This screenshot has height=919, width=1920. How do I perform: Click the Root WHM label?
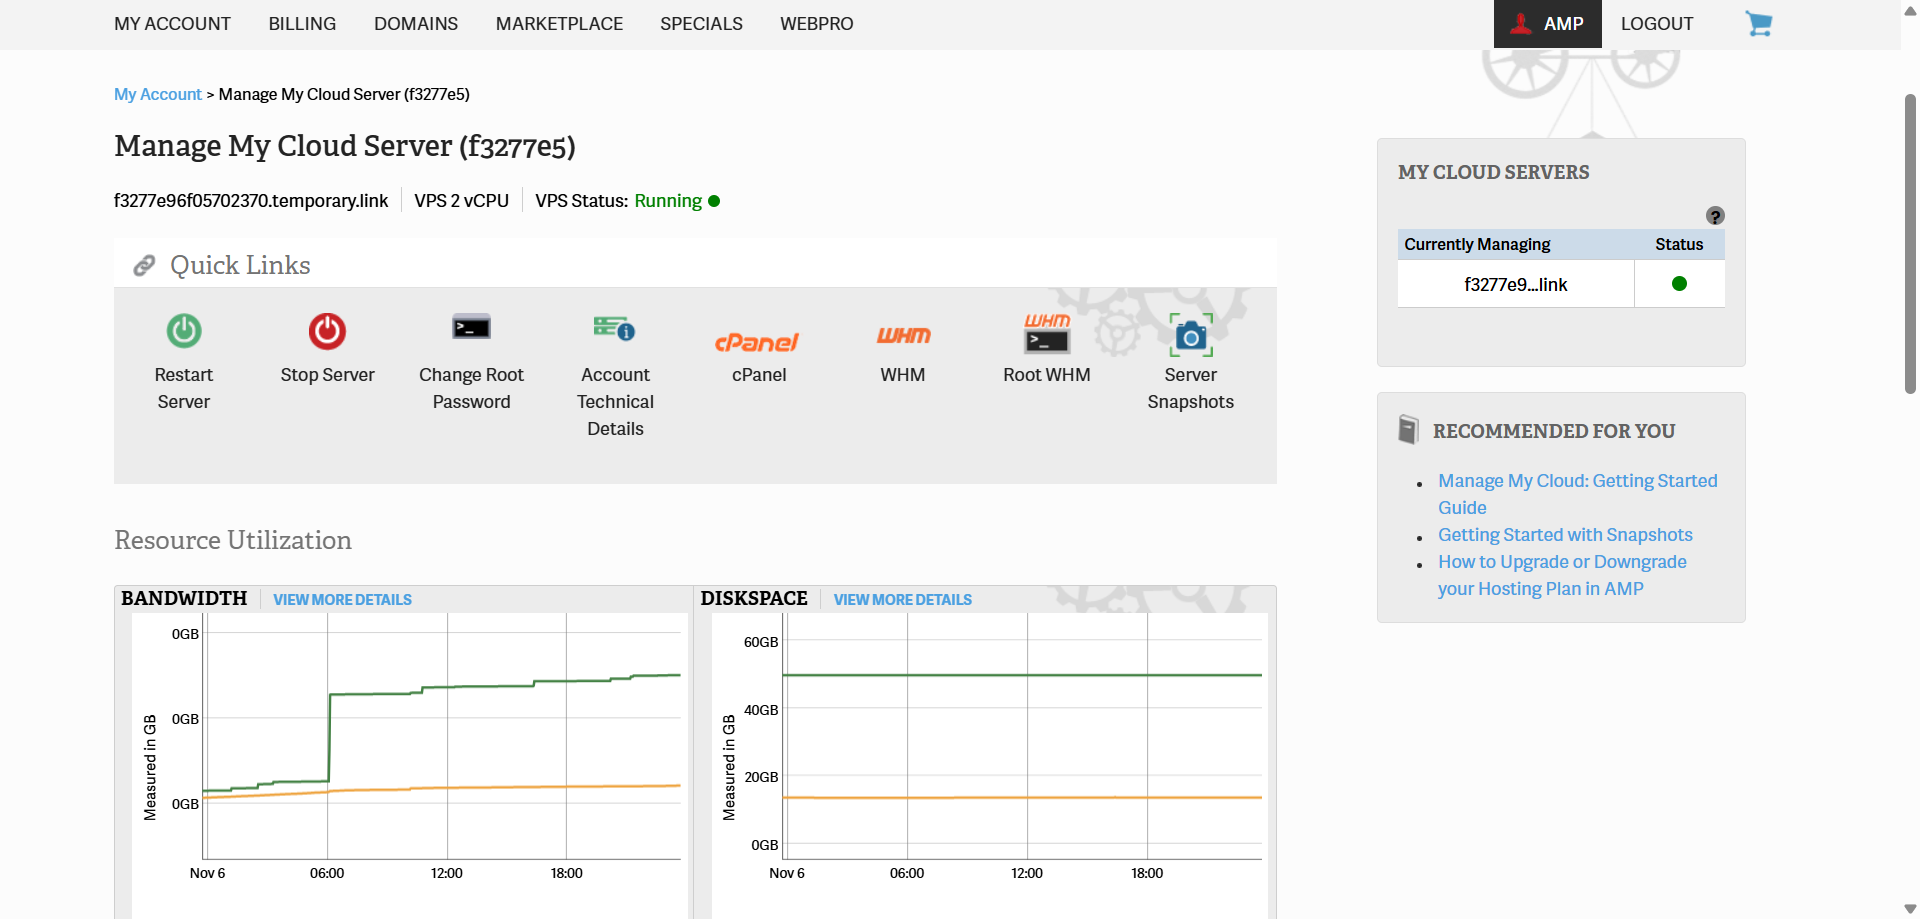[1047, 375]
